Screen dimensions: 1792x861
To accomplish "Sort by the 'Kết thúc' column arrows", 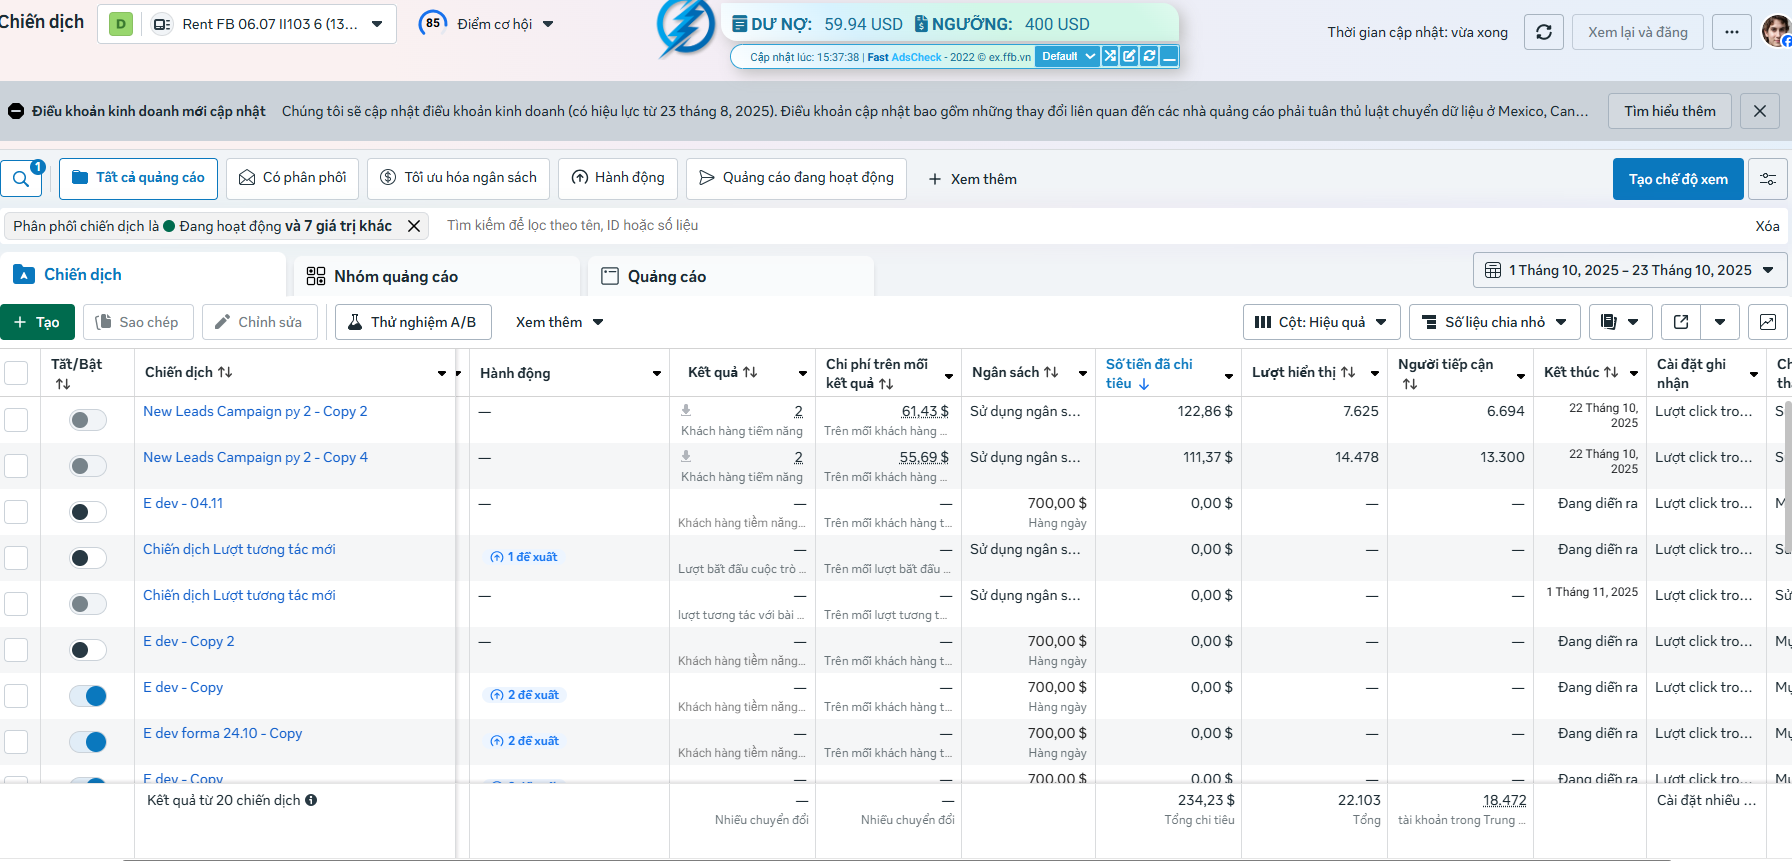I will click(x=1611, y=372).
